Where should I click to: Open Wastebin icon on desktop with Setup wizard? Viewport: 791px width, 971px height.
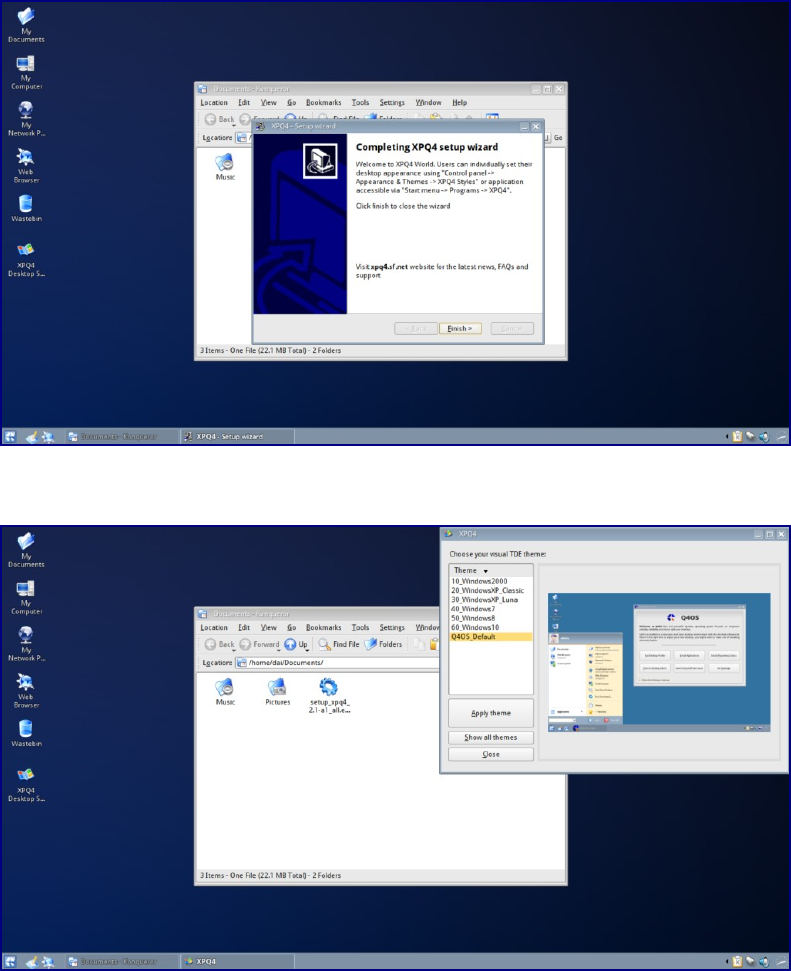pos(25,208)
